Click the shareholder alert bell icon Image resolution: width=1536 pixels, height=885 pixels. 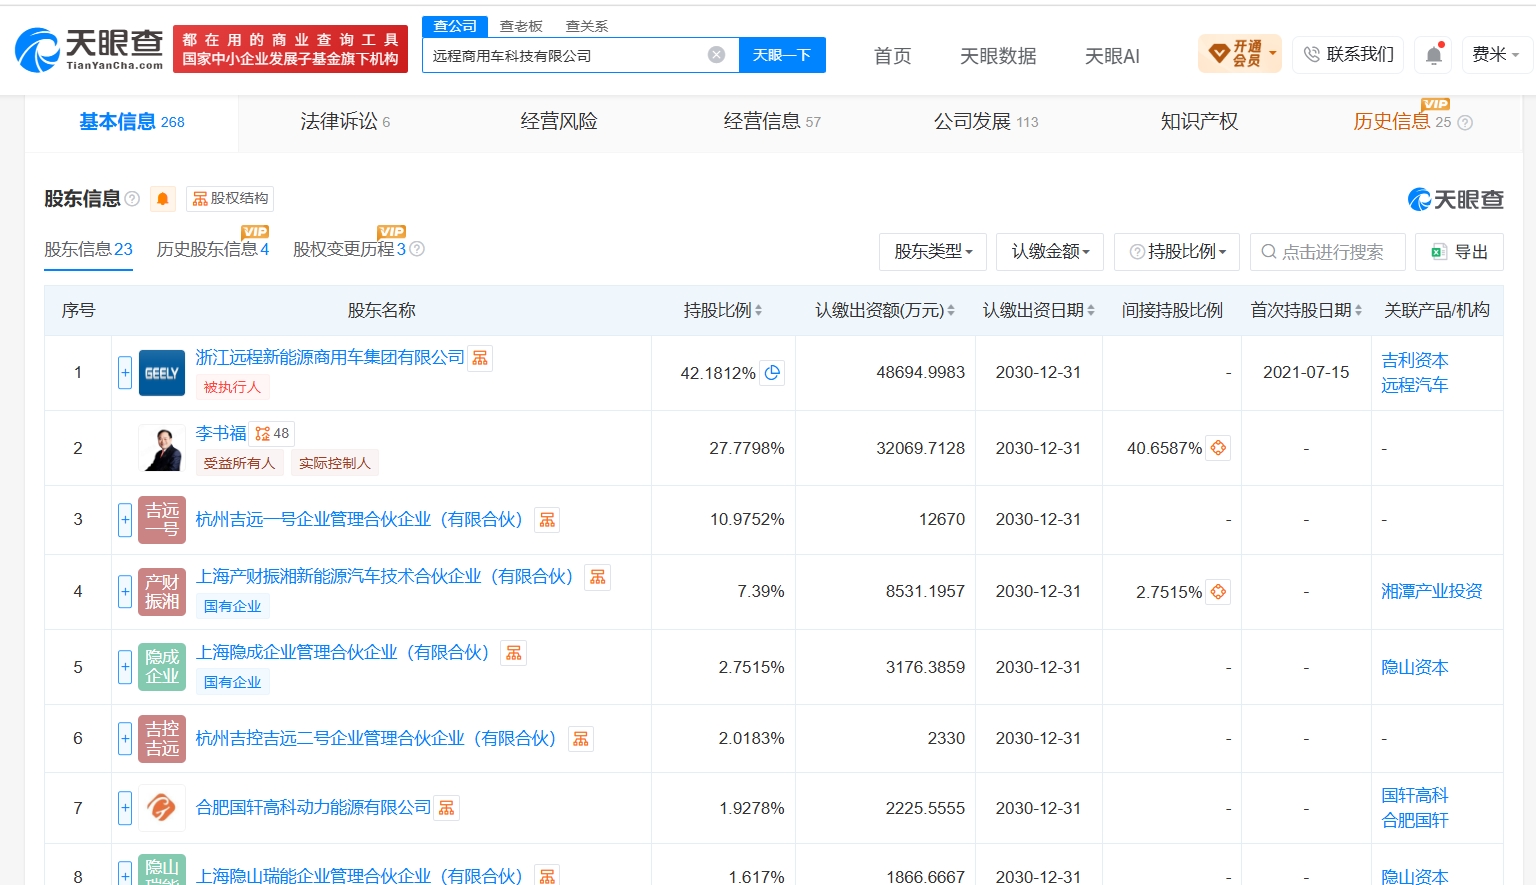coord(162,199)
